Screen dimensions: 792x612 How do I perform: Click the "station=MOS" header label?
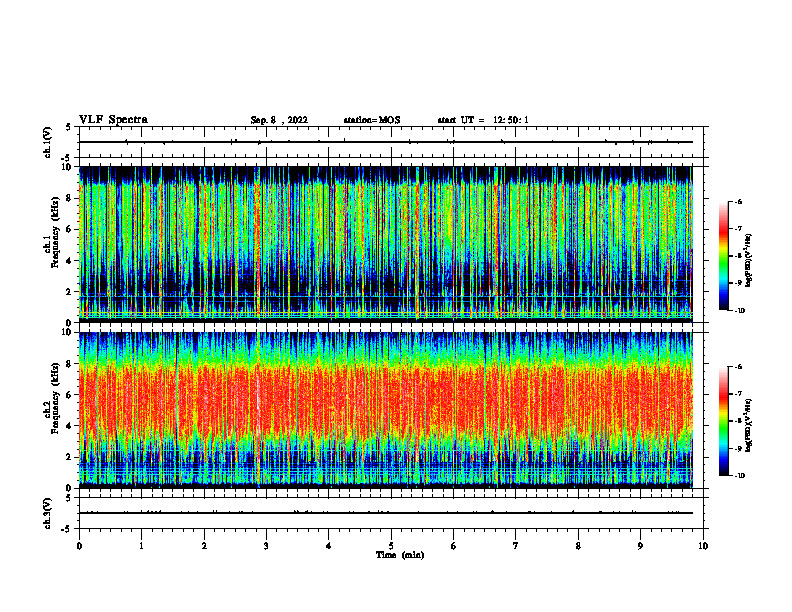[372, 120]
